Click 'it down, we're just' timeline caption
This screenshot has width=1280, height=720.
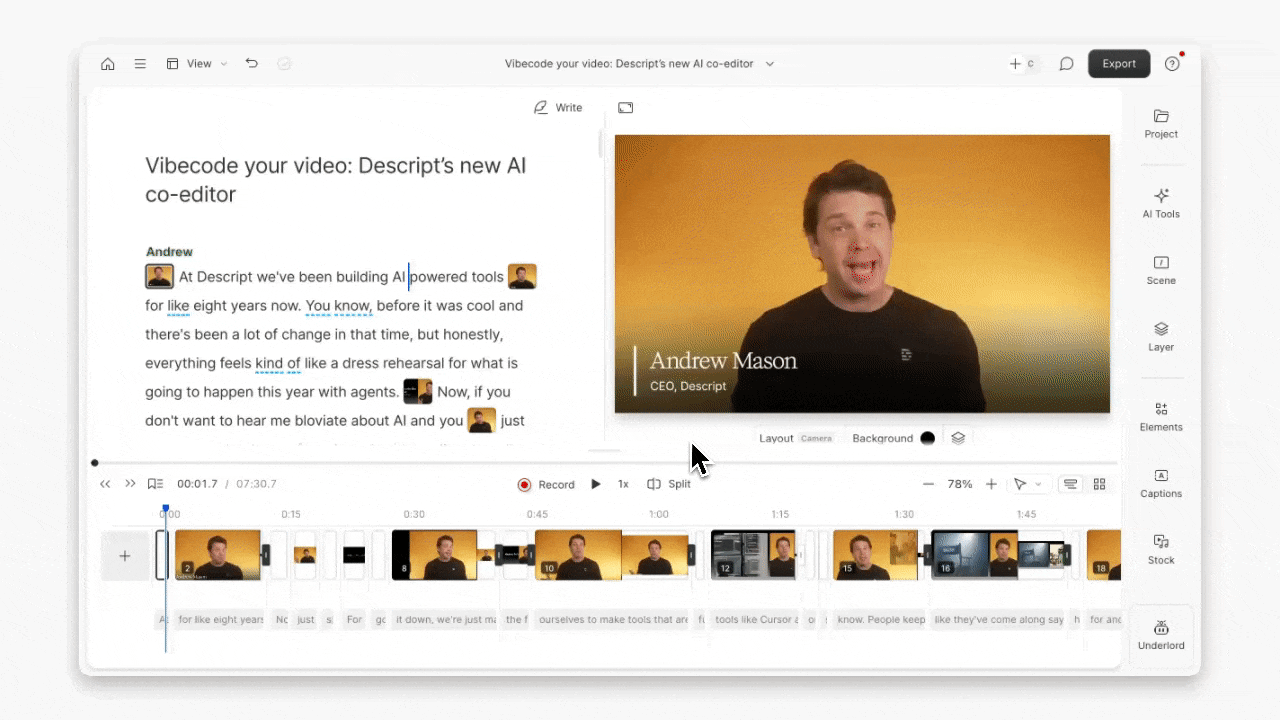click(x=445, y=620)
